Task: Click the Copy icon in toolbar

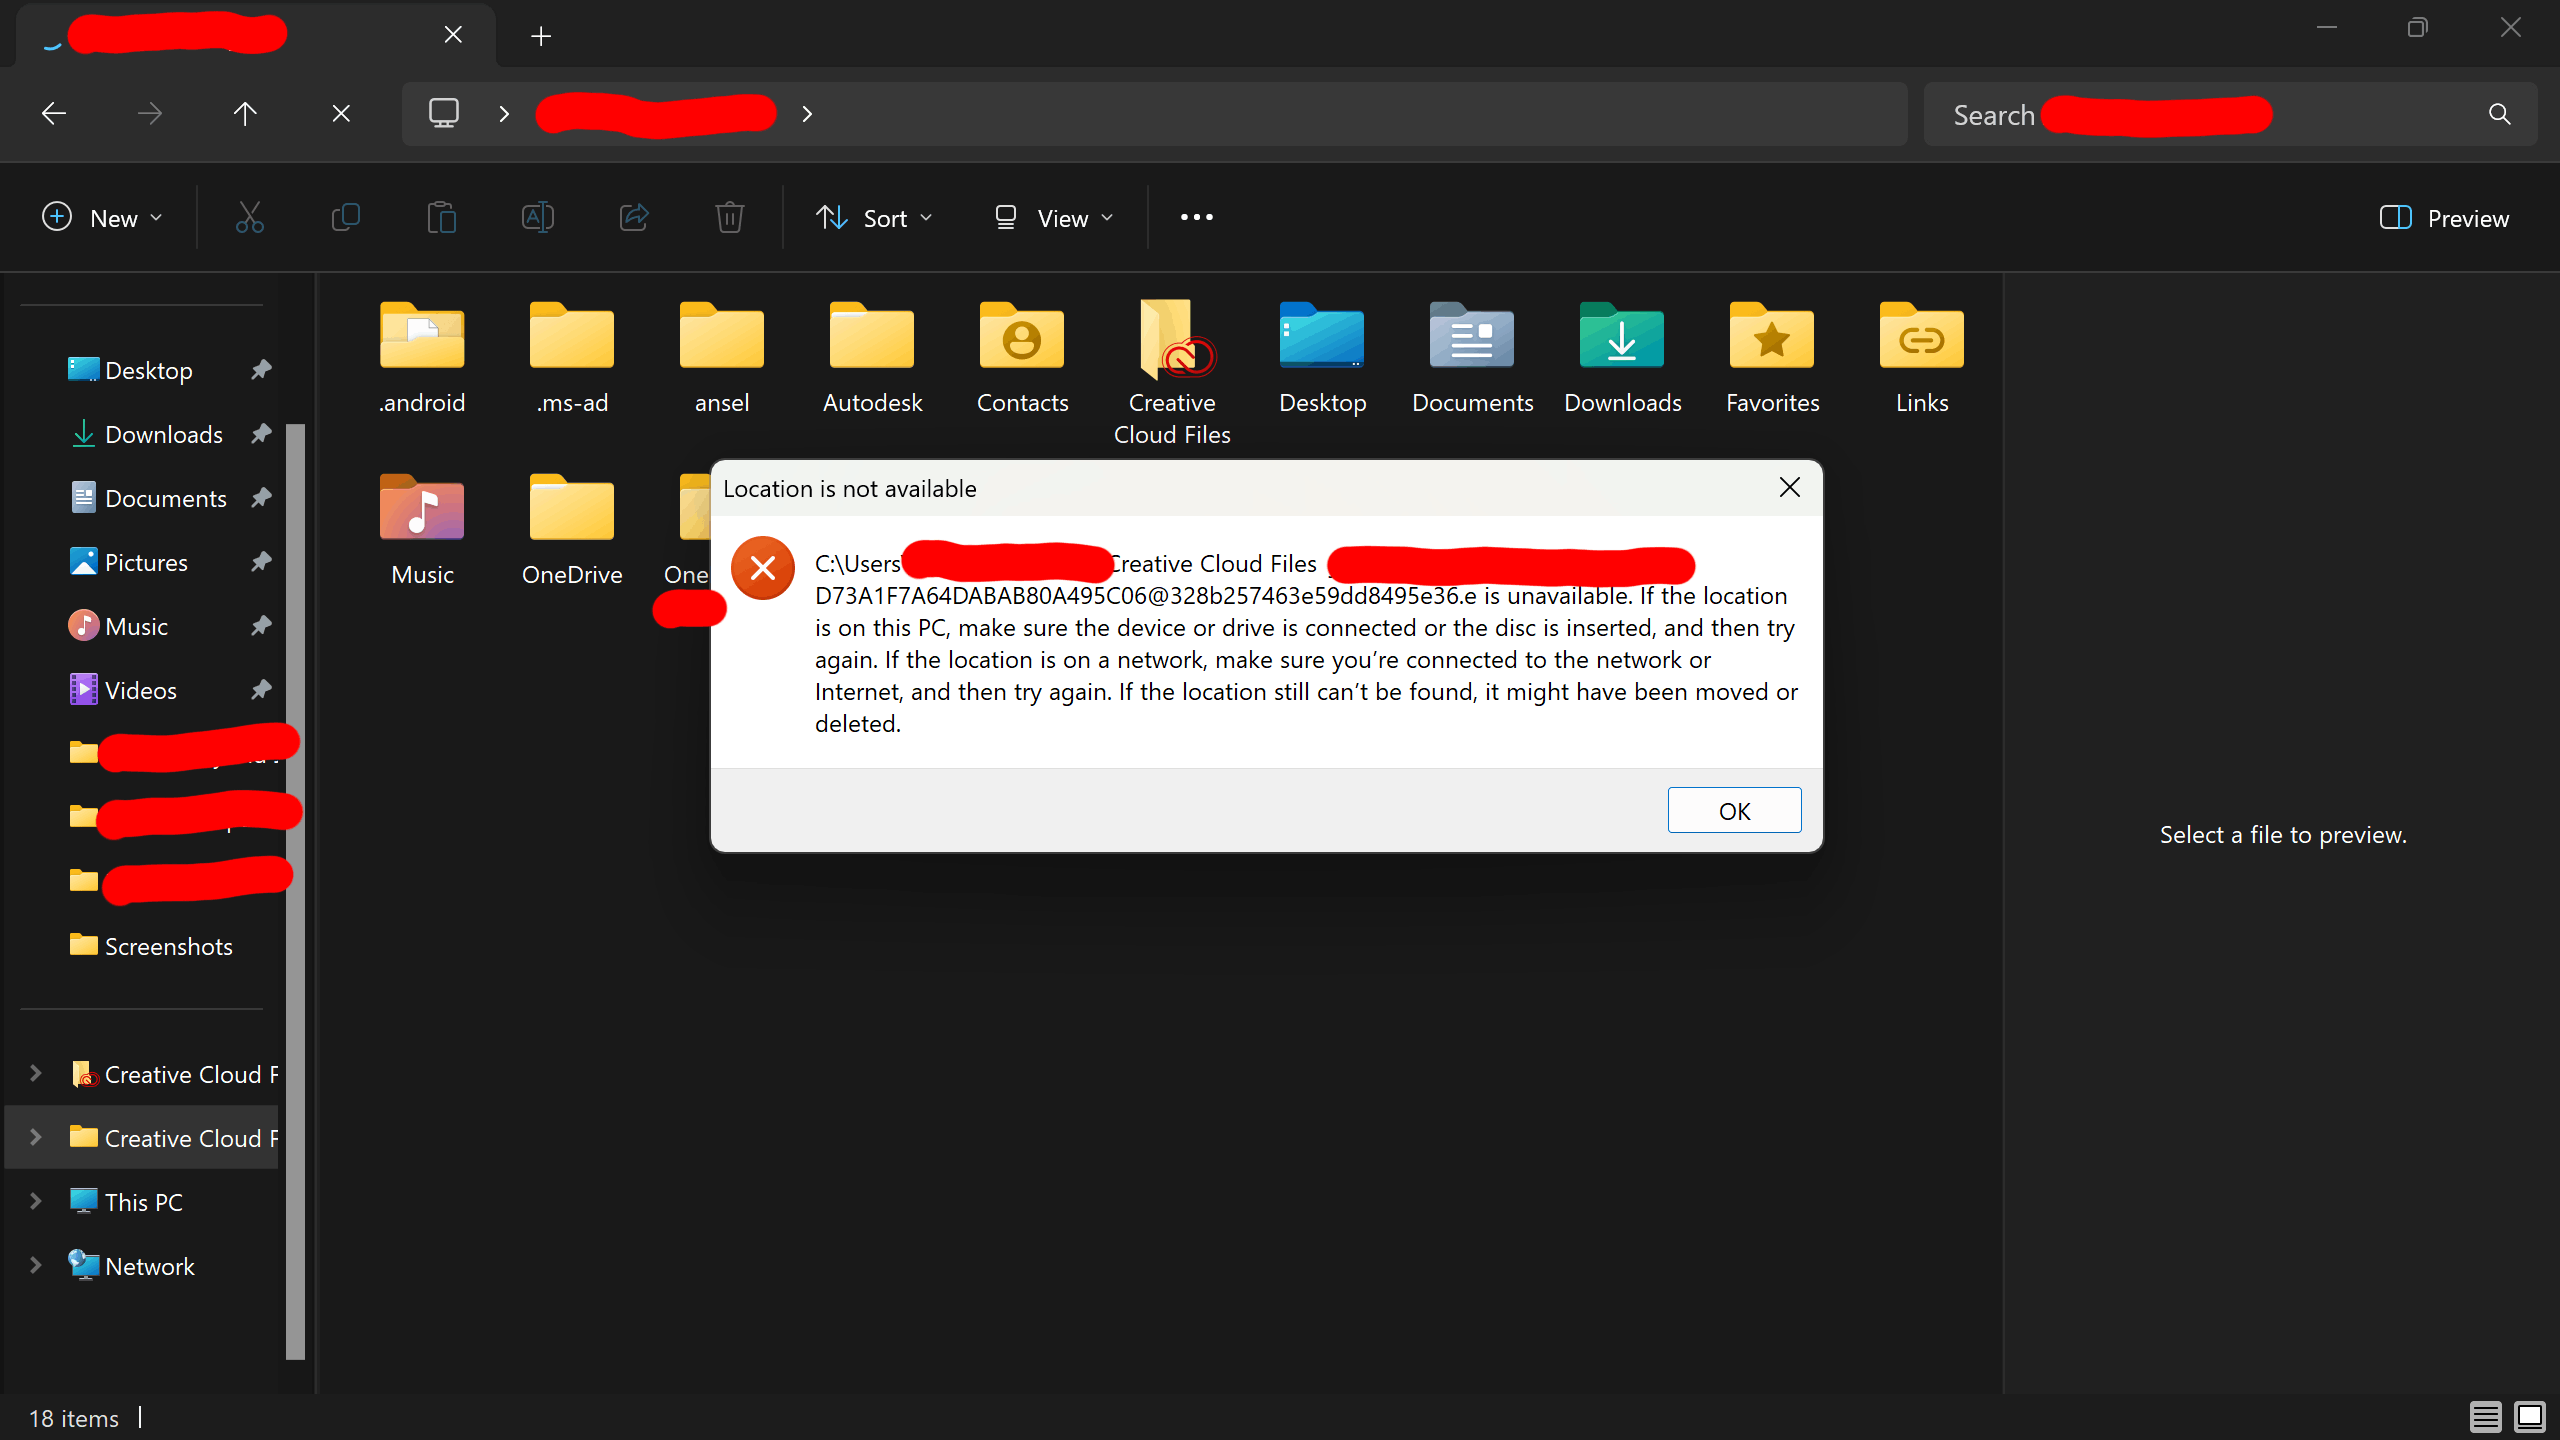Action: [345, 217]
